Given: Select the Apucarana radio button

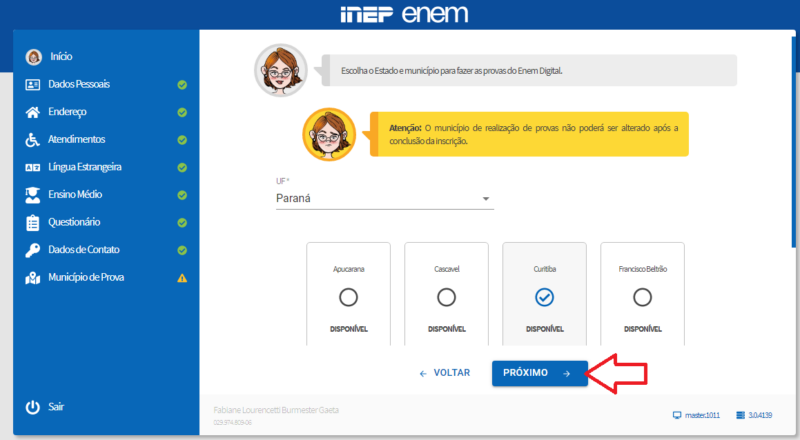Looking at the screenshot, I should [x=348, y=297].
